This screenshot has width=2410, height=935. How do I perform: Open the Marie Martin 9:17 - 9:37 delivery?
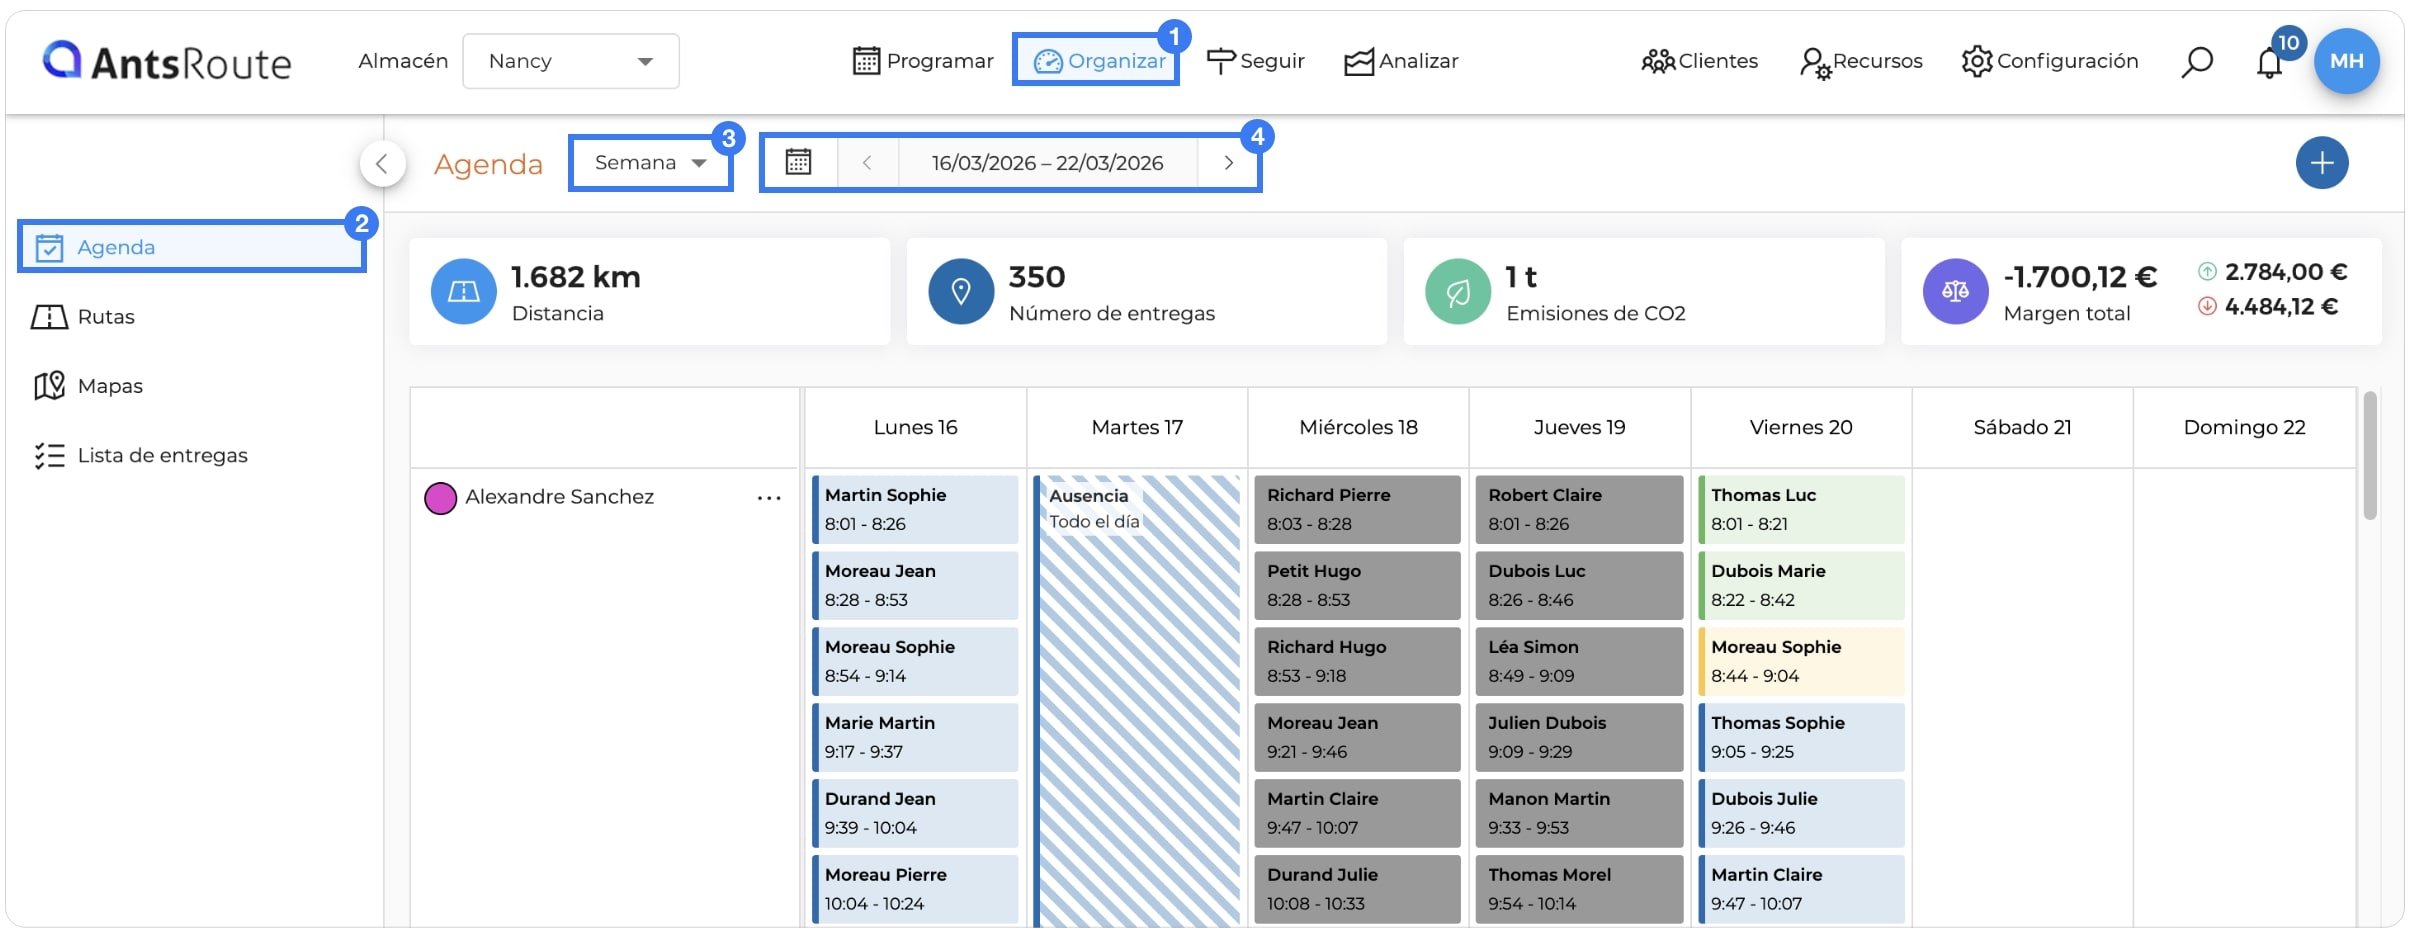(915, 737)
